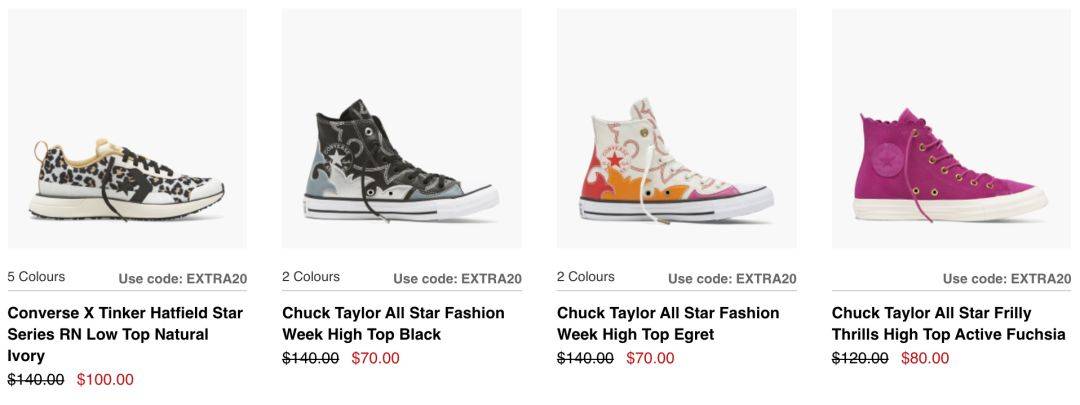Screen dimensions: 1080x405
Task: Open the black Fashion Week high top image
Action: coord(401,160)
